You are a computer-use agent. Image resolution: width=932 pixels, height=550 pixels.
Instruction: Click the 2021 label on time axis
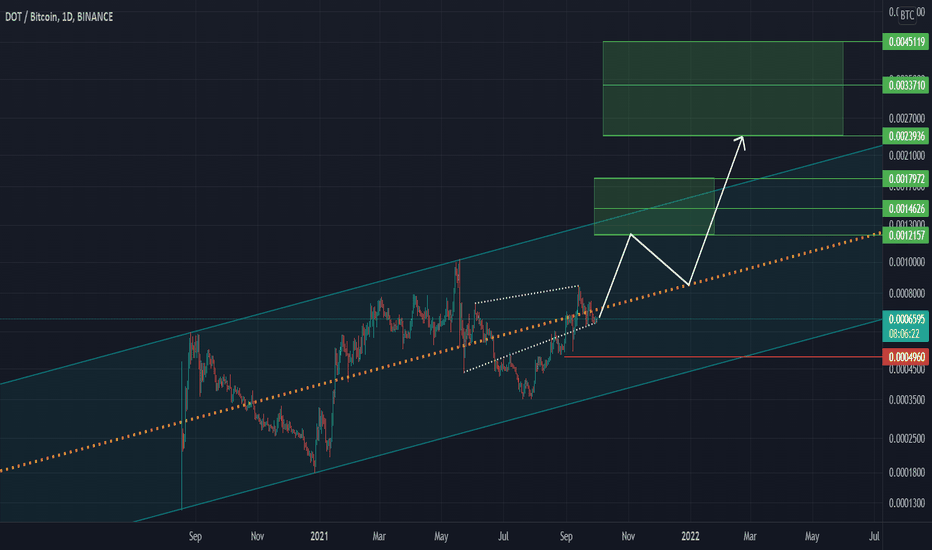(319, 536)
